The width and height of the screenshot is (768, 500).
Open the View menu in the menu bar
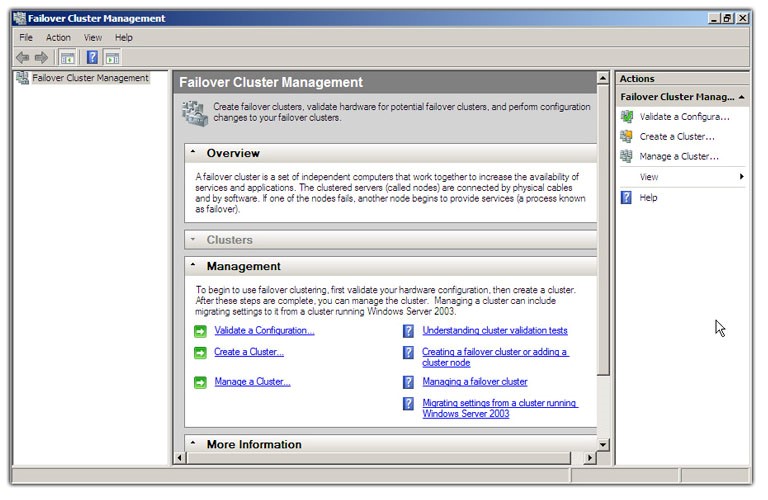(x=93, y=37)
